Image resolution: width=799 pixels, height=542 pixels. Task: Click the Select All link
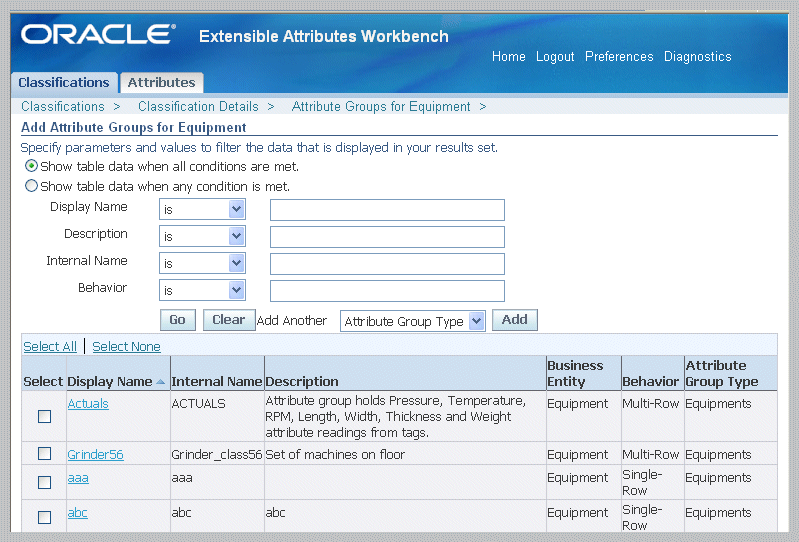[x=50, y=346]
